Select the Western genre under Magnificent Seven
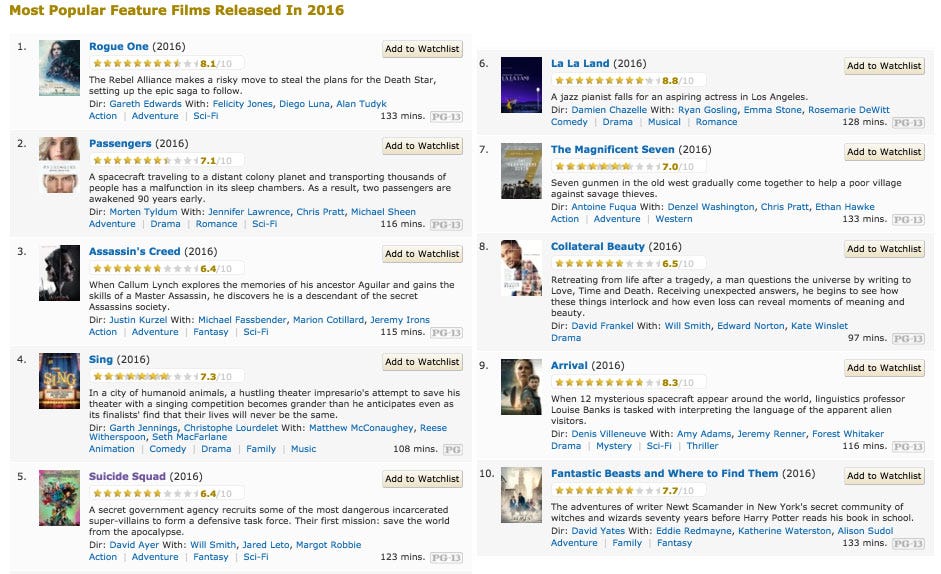 click(673, 219)
